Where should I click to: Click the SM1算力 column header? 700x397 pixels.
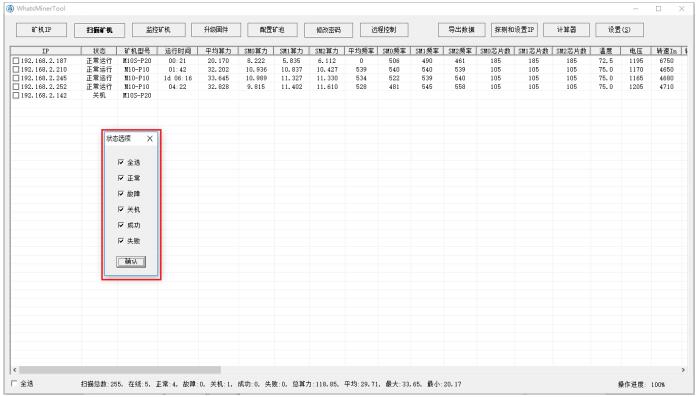click(x=291, y=51)
